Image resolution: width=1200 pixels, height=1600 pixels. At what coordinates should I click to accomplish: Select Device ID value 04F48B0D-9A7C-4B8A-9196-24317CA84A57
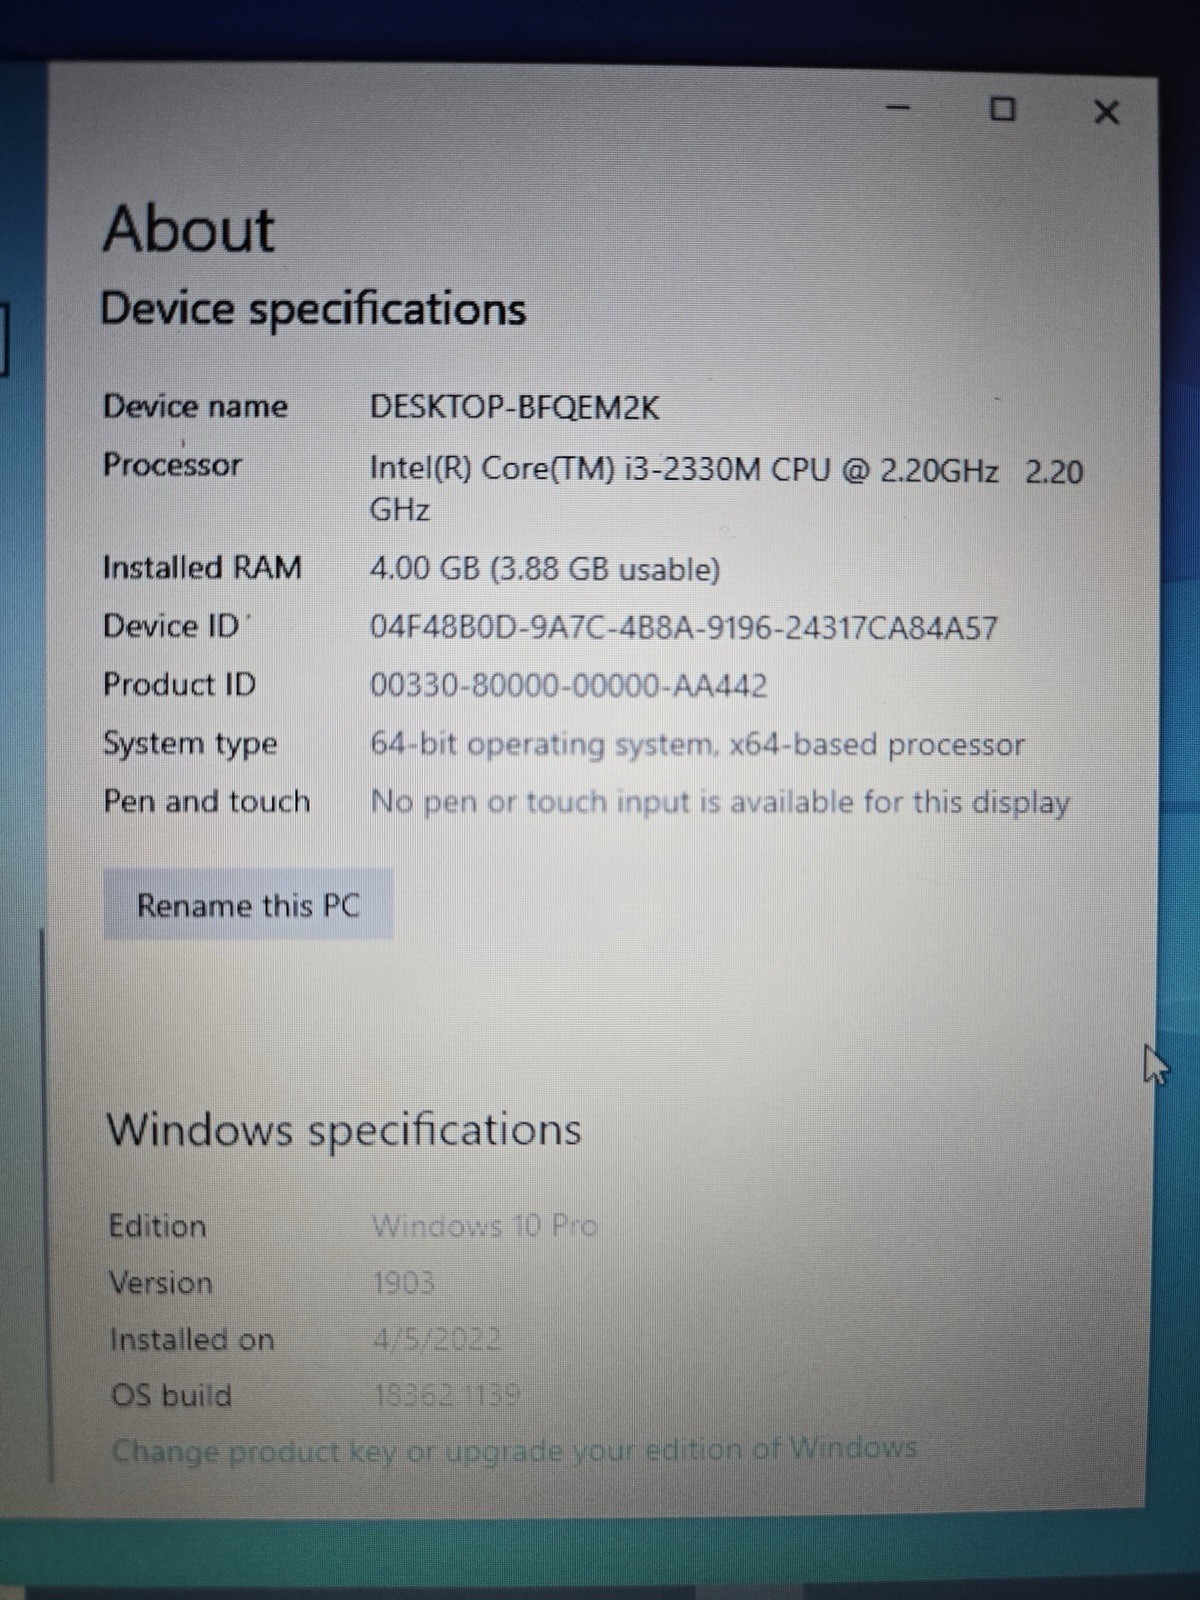pos(684,628)
